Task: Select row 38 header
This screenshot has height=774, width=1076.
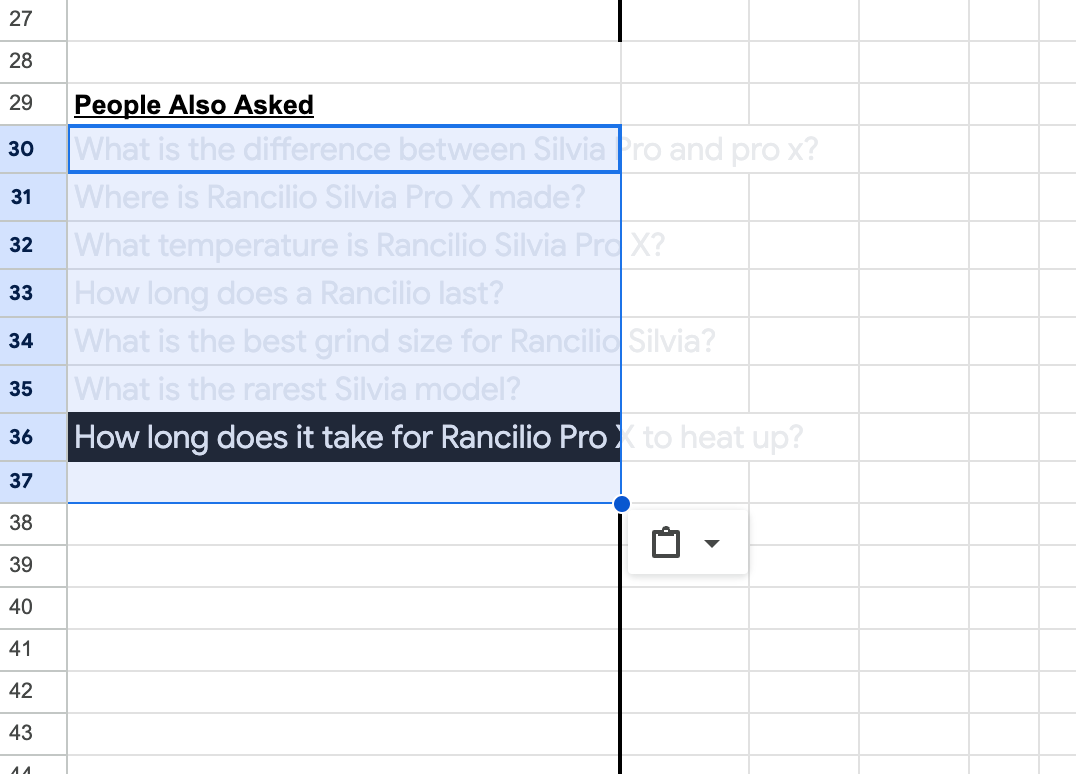Action: [x=33, y=524]
